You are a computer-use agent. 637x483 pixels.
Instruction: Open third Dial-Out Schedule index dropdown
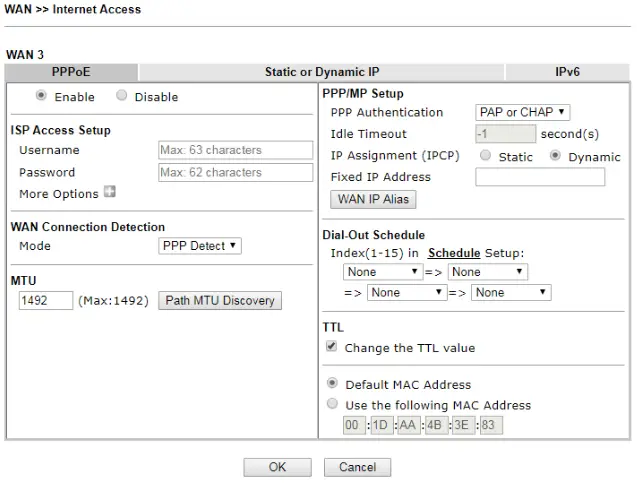pyautogui.click(x=406, y=292)
